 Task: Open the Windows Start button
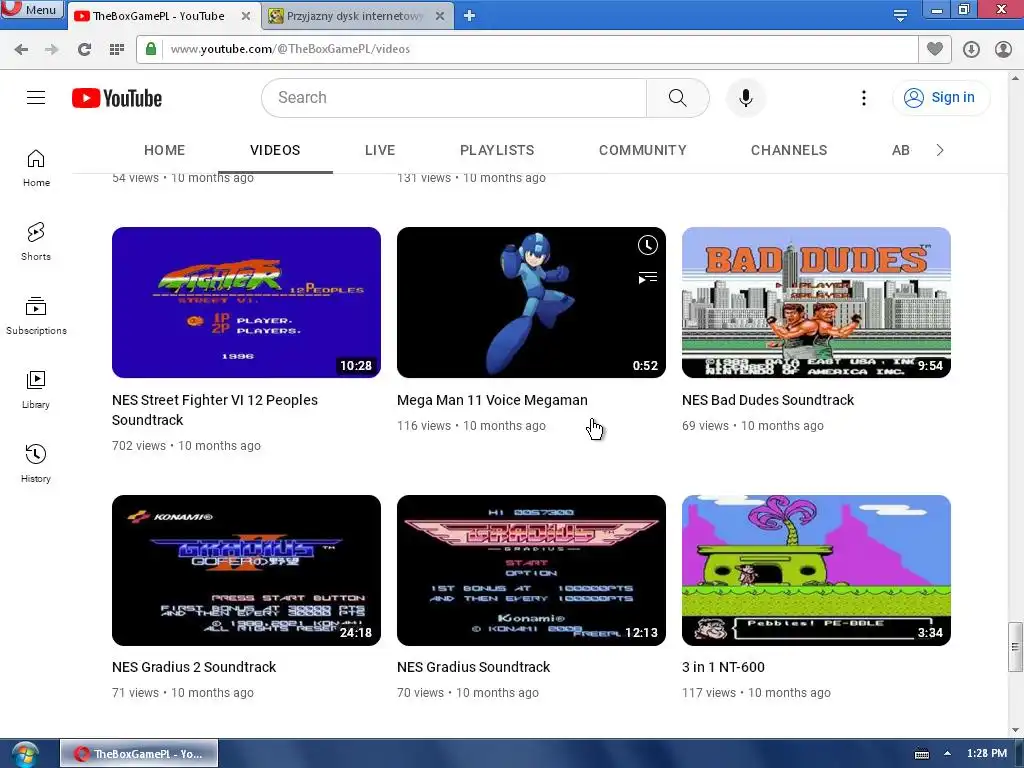[25, 754]
